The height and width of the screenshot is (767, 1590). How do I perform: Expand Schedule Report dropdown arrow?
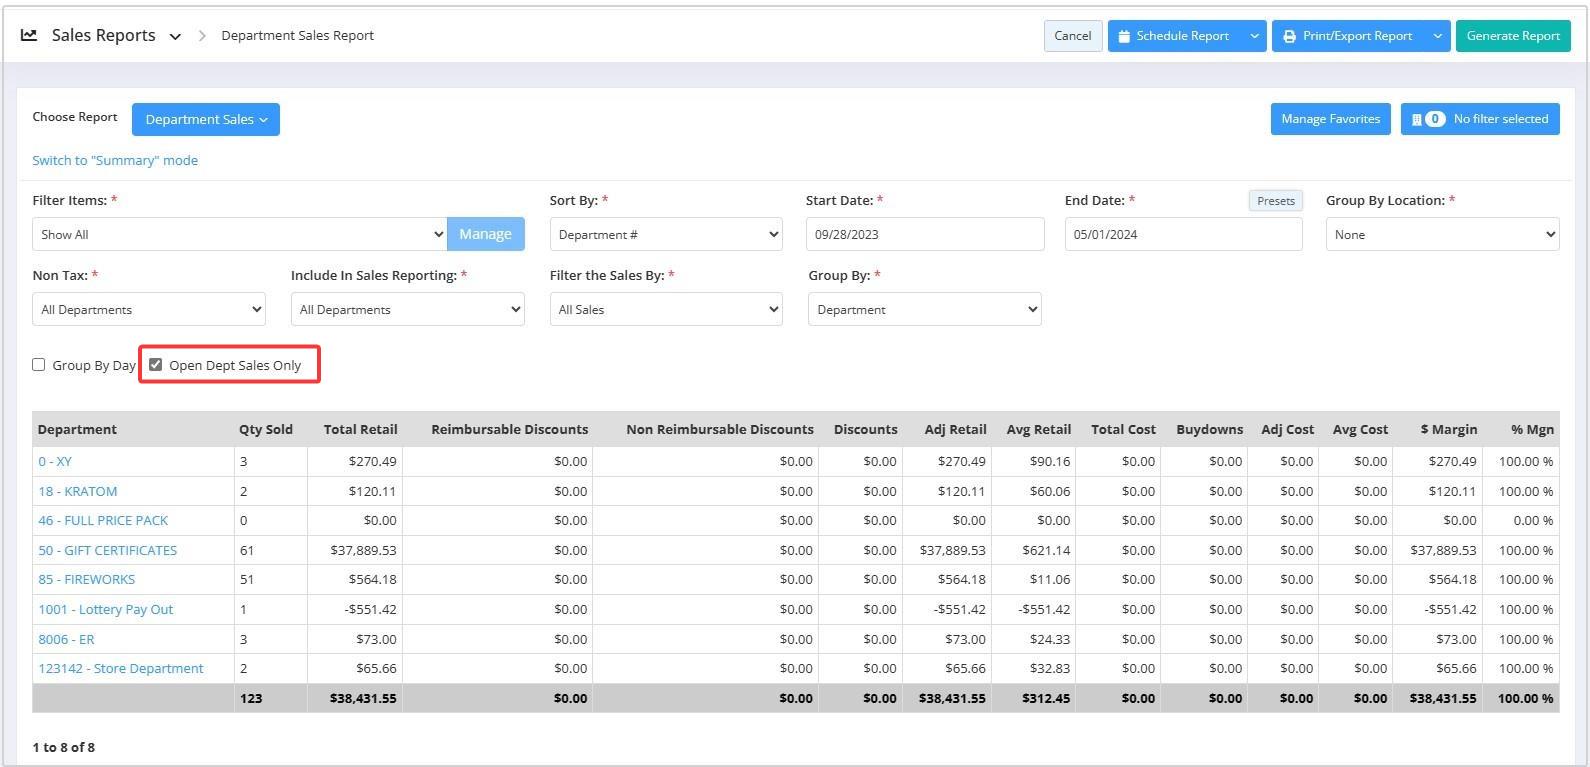[1254, 36]
